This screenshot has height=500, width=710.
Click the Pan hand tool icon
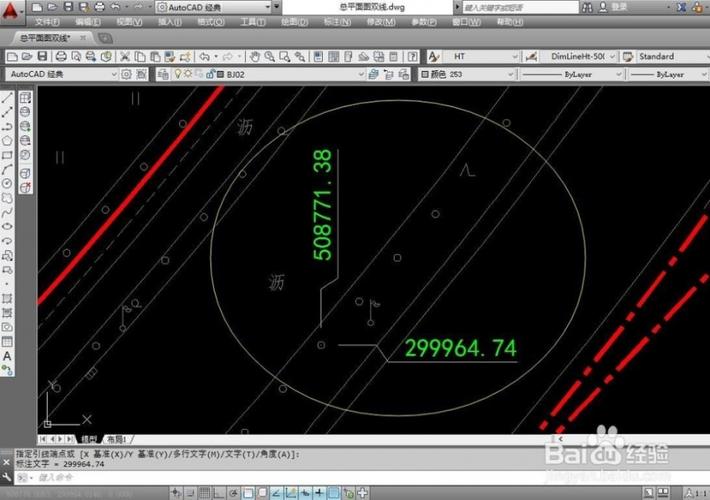255,57
